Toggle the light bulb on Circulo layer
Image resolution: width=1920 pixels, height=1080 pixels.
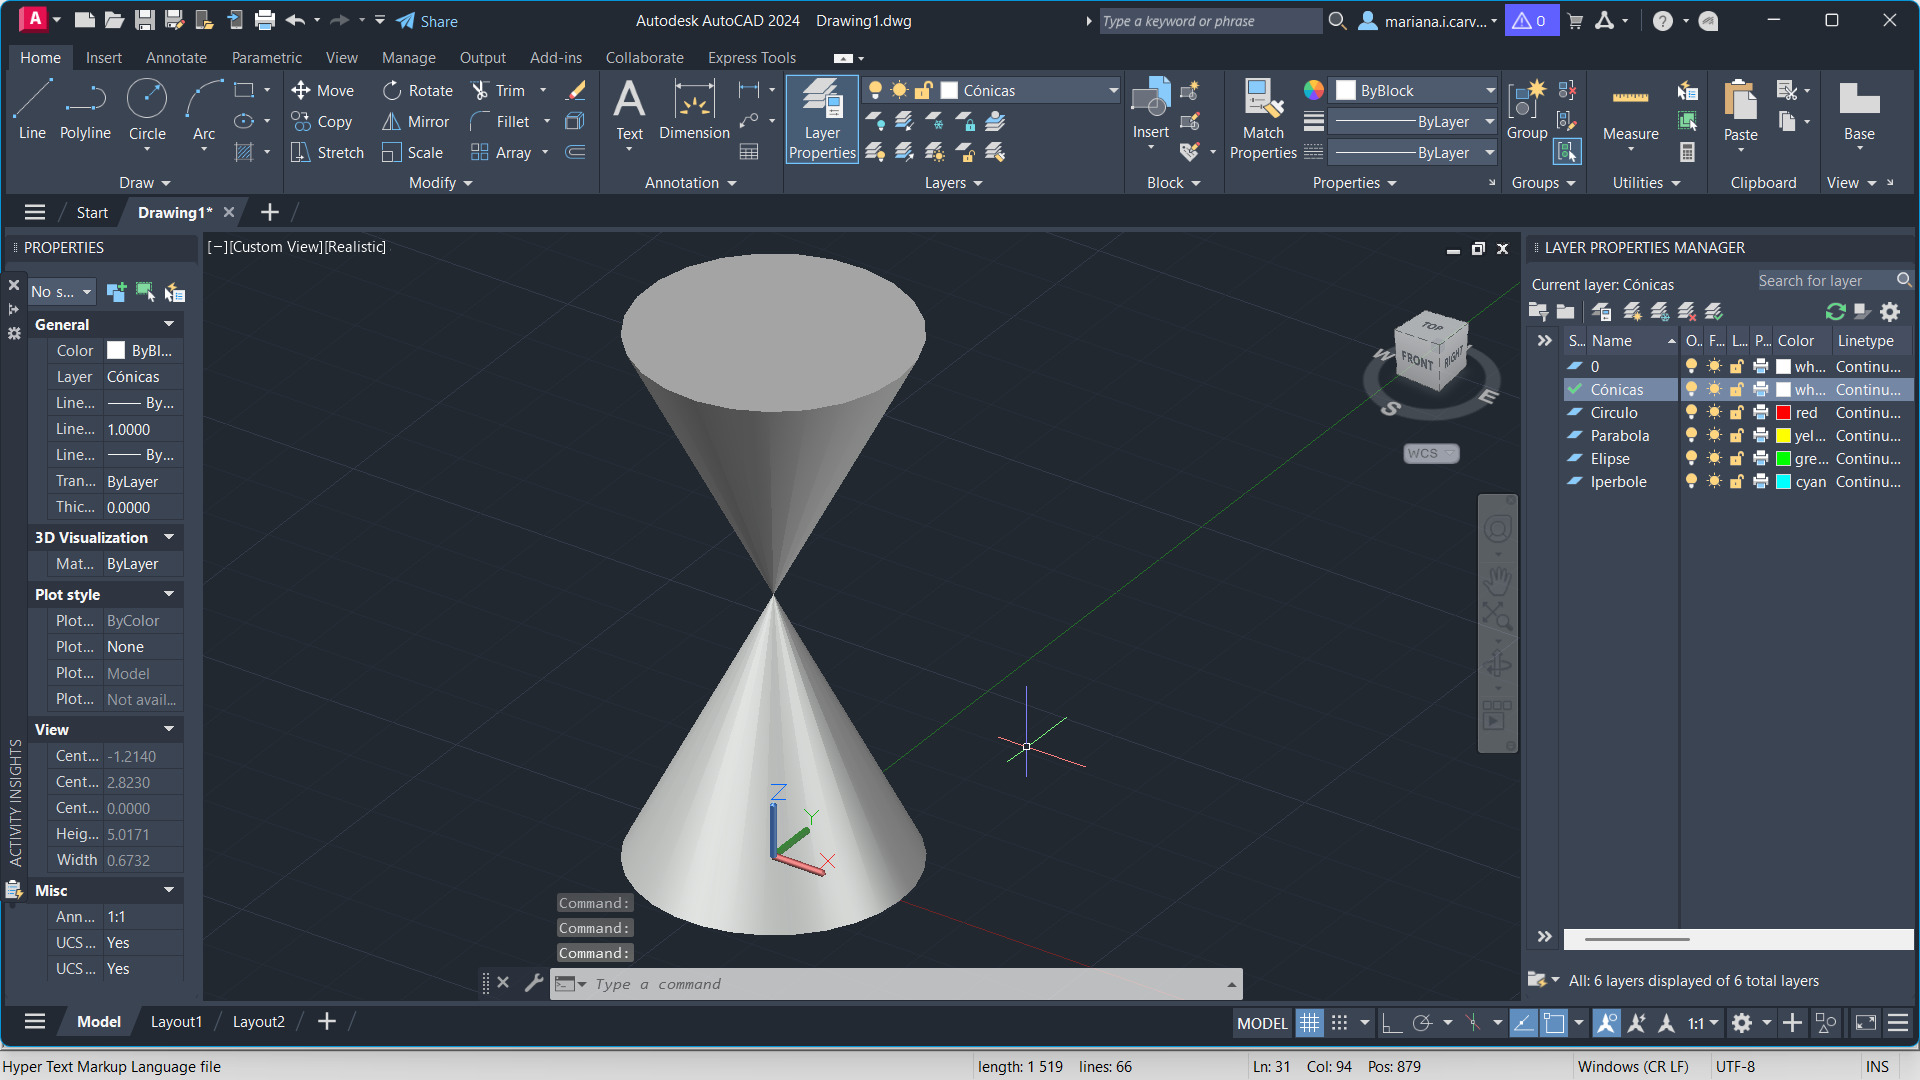(x=1691, y=412)
